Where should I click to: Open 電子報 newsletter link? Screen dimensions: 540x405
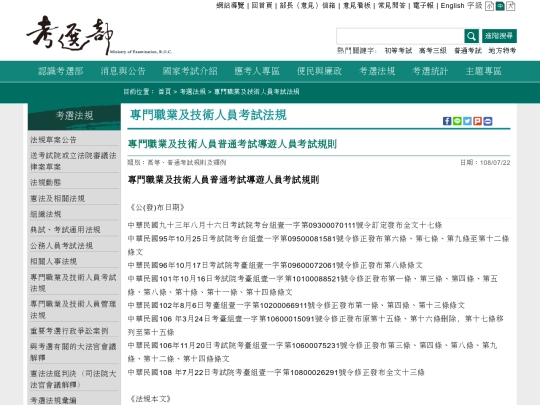click(423, 6)
